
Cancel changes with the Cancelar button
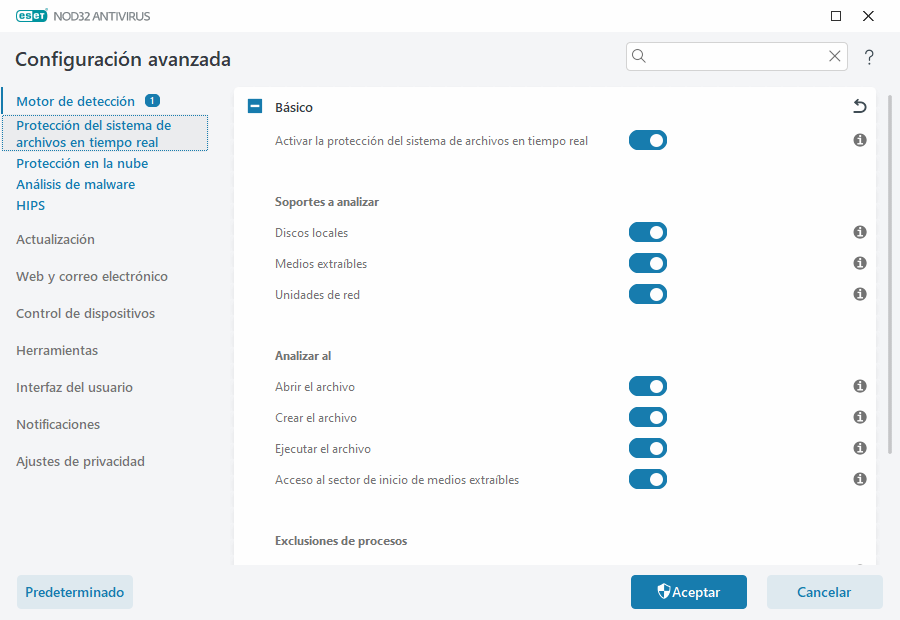point(824,591)
